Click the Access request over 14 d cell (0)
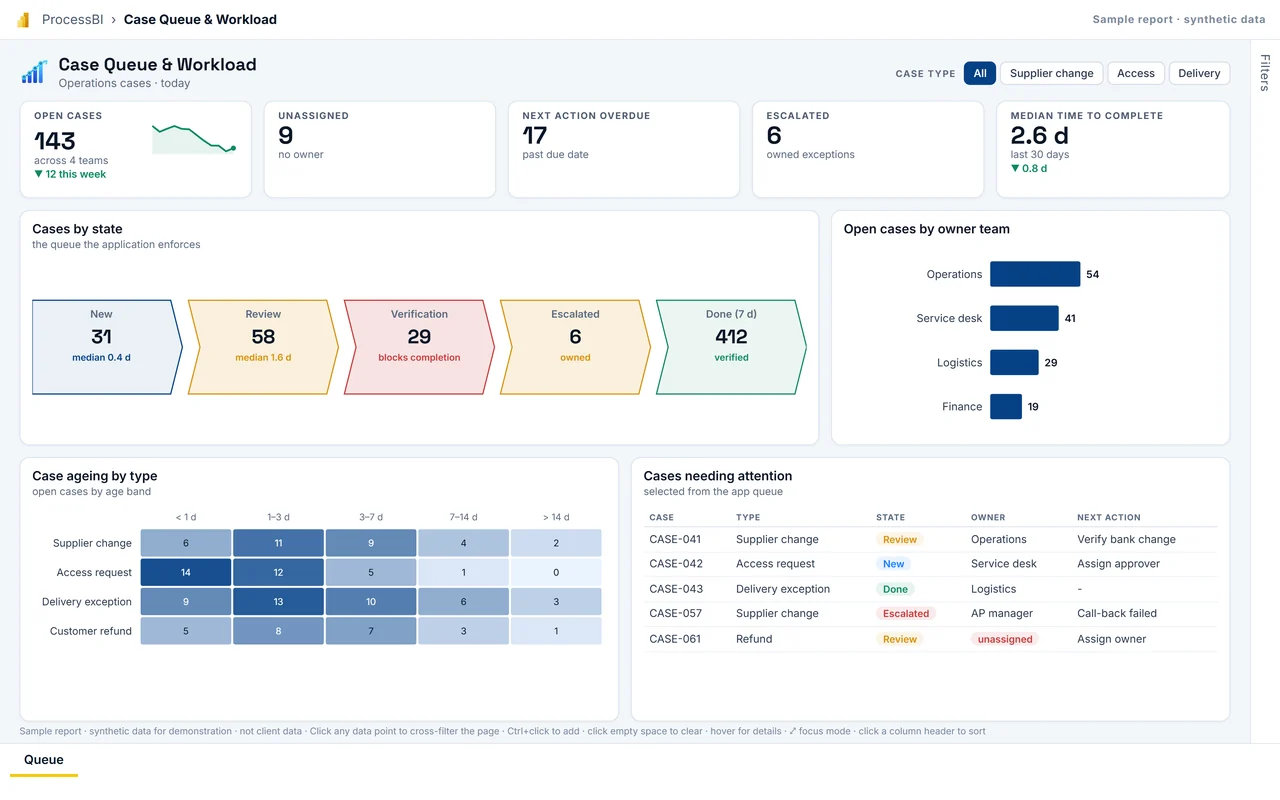The width and height of the screenshot is (1280, 800). pos(556,572)
